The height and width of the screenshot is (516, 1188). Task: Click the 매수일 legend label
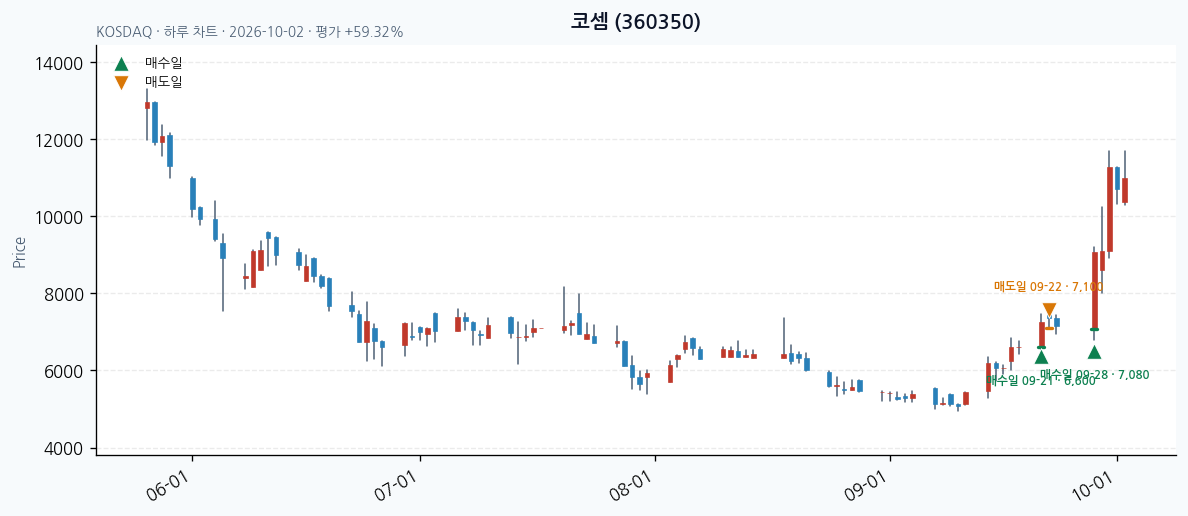tap(164, 64)
